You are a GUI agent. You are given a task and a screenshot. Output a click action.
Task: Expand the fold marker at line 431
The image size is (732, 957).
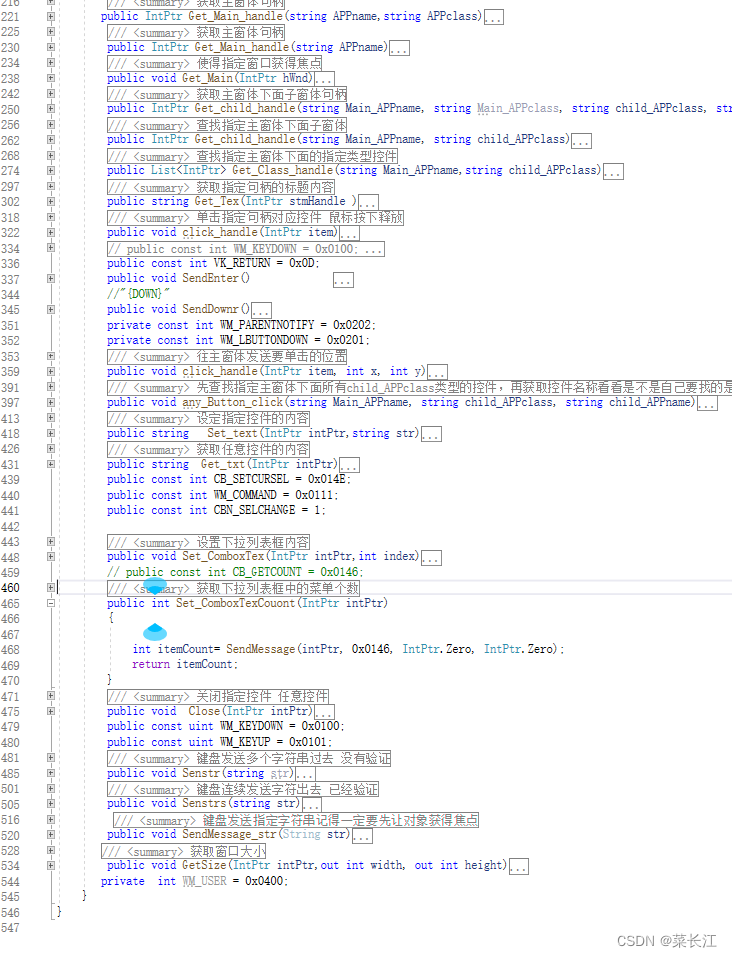coord(51,464)
